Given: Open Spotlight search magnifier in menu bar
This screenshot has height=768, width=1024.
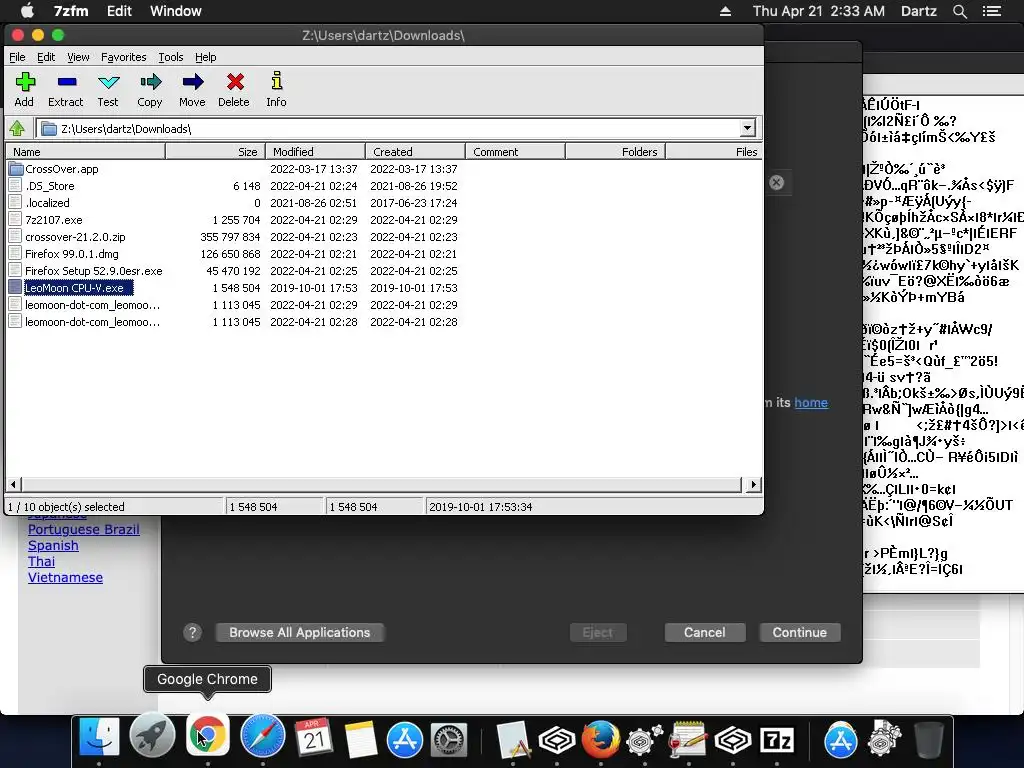Looking at the screenshot, I should 959,11.
